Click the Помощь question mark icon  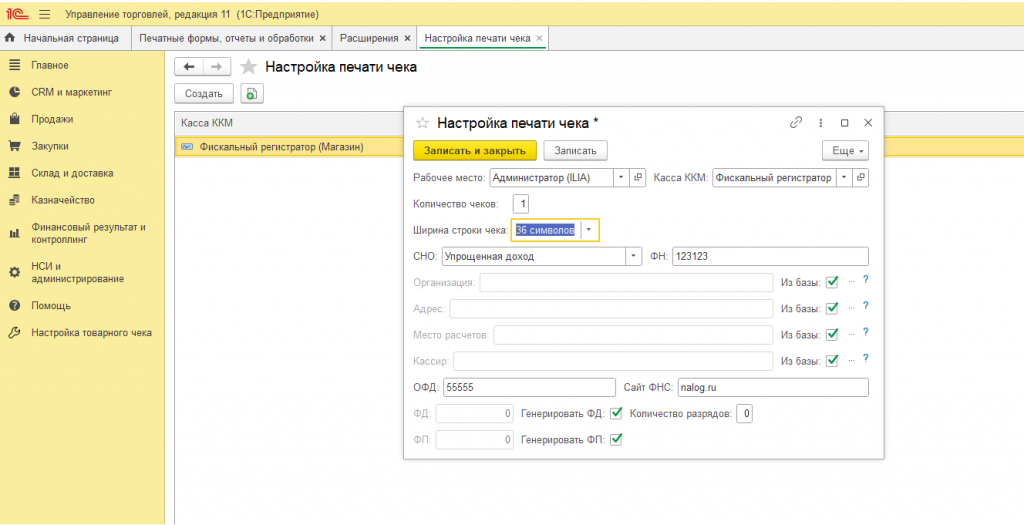(x=14, y=306)
